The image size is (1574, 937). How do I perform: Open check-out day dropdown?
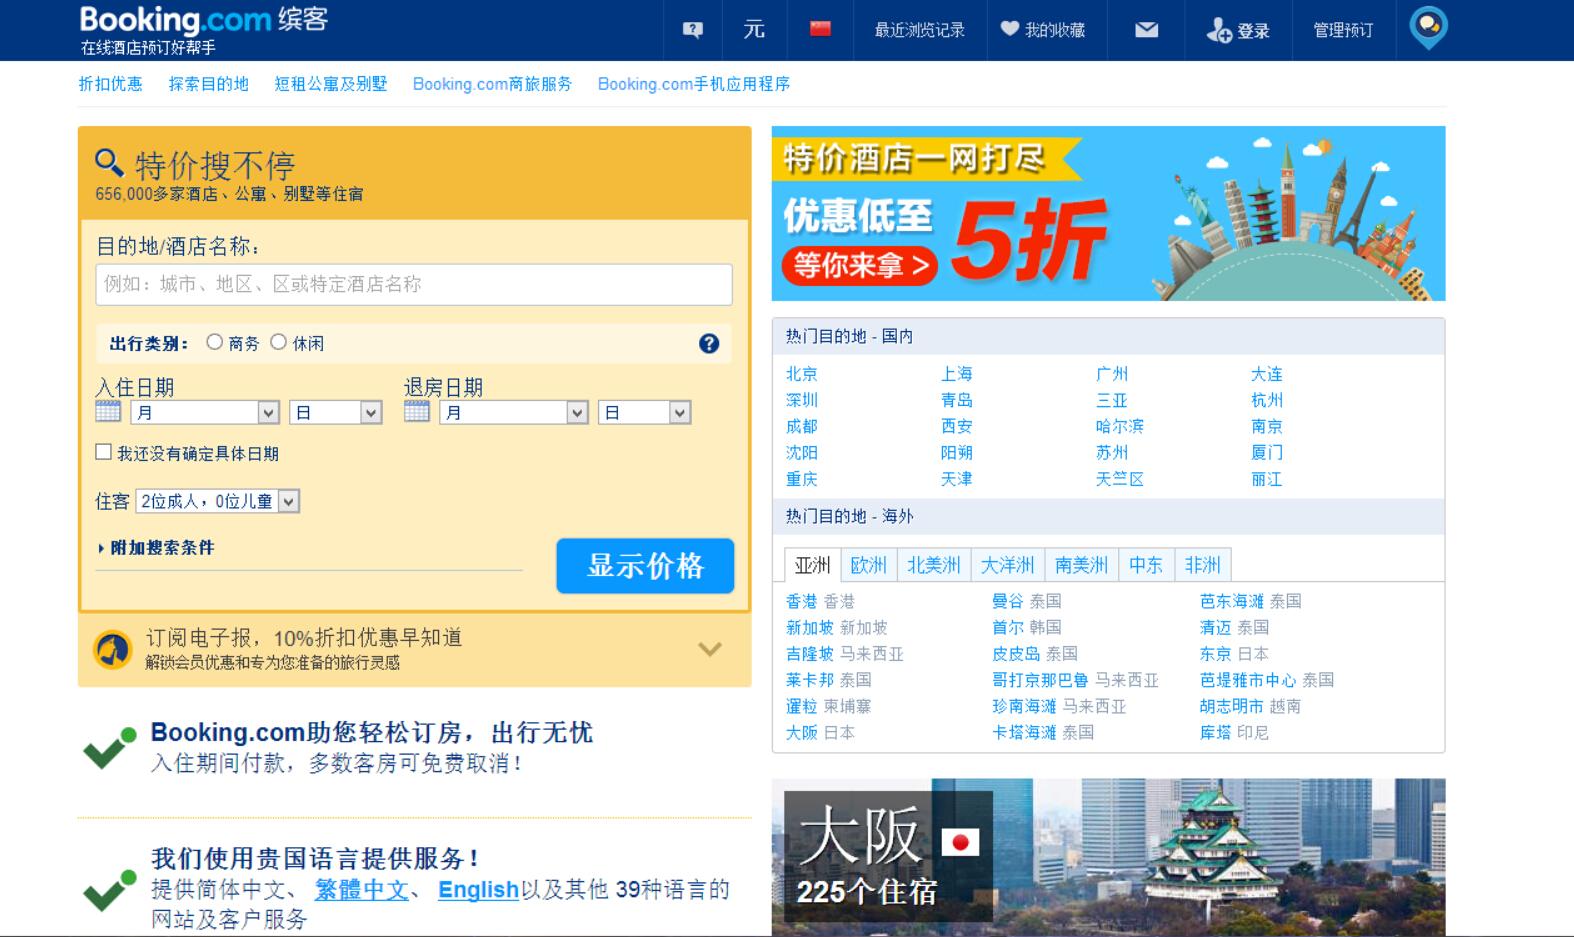point(645,412)
